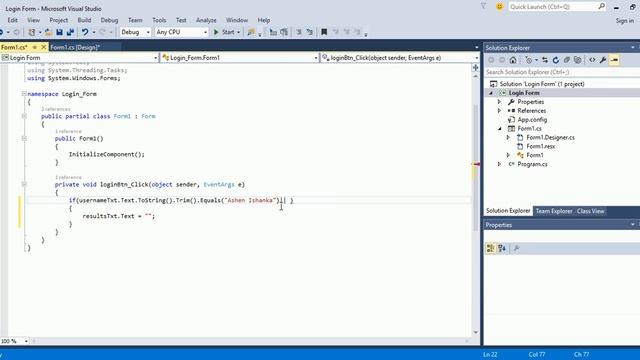Open the Debug menu
This screenshot has height=360, width=640.
(x=109, y=20)
